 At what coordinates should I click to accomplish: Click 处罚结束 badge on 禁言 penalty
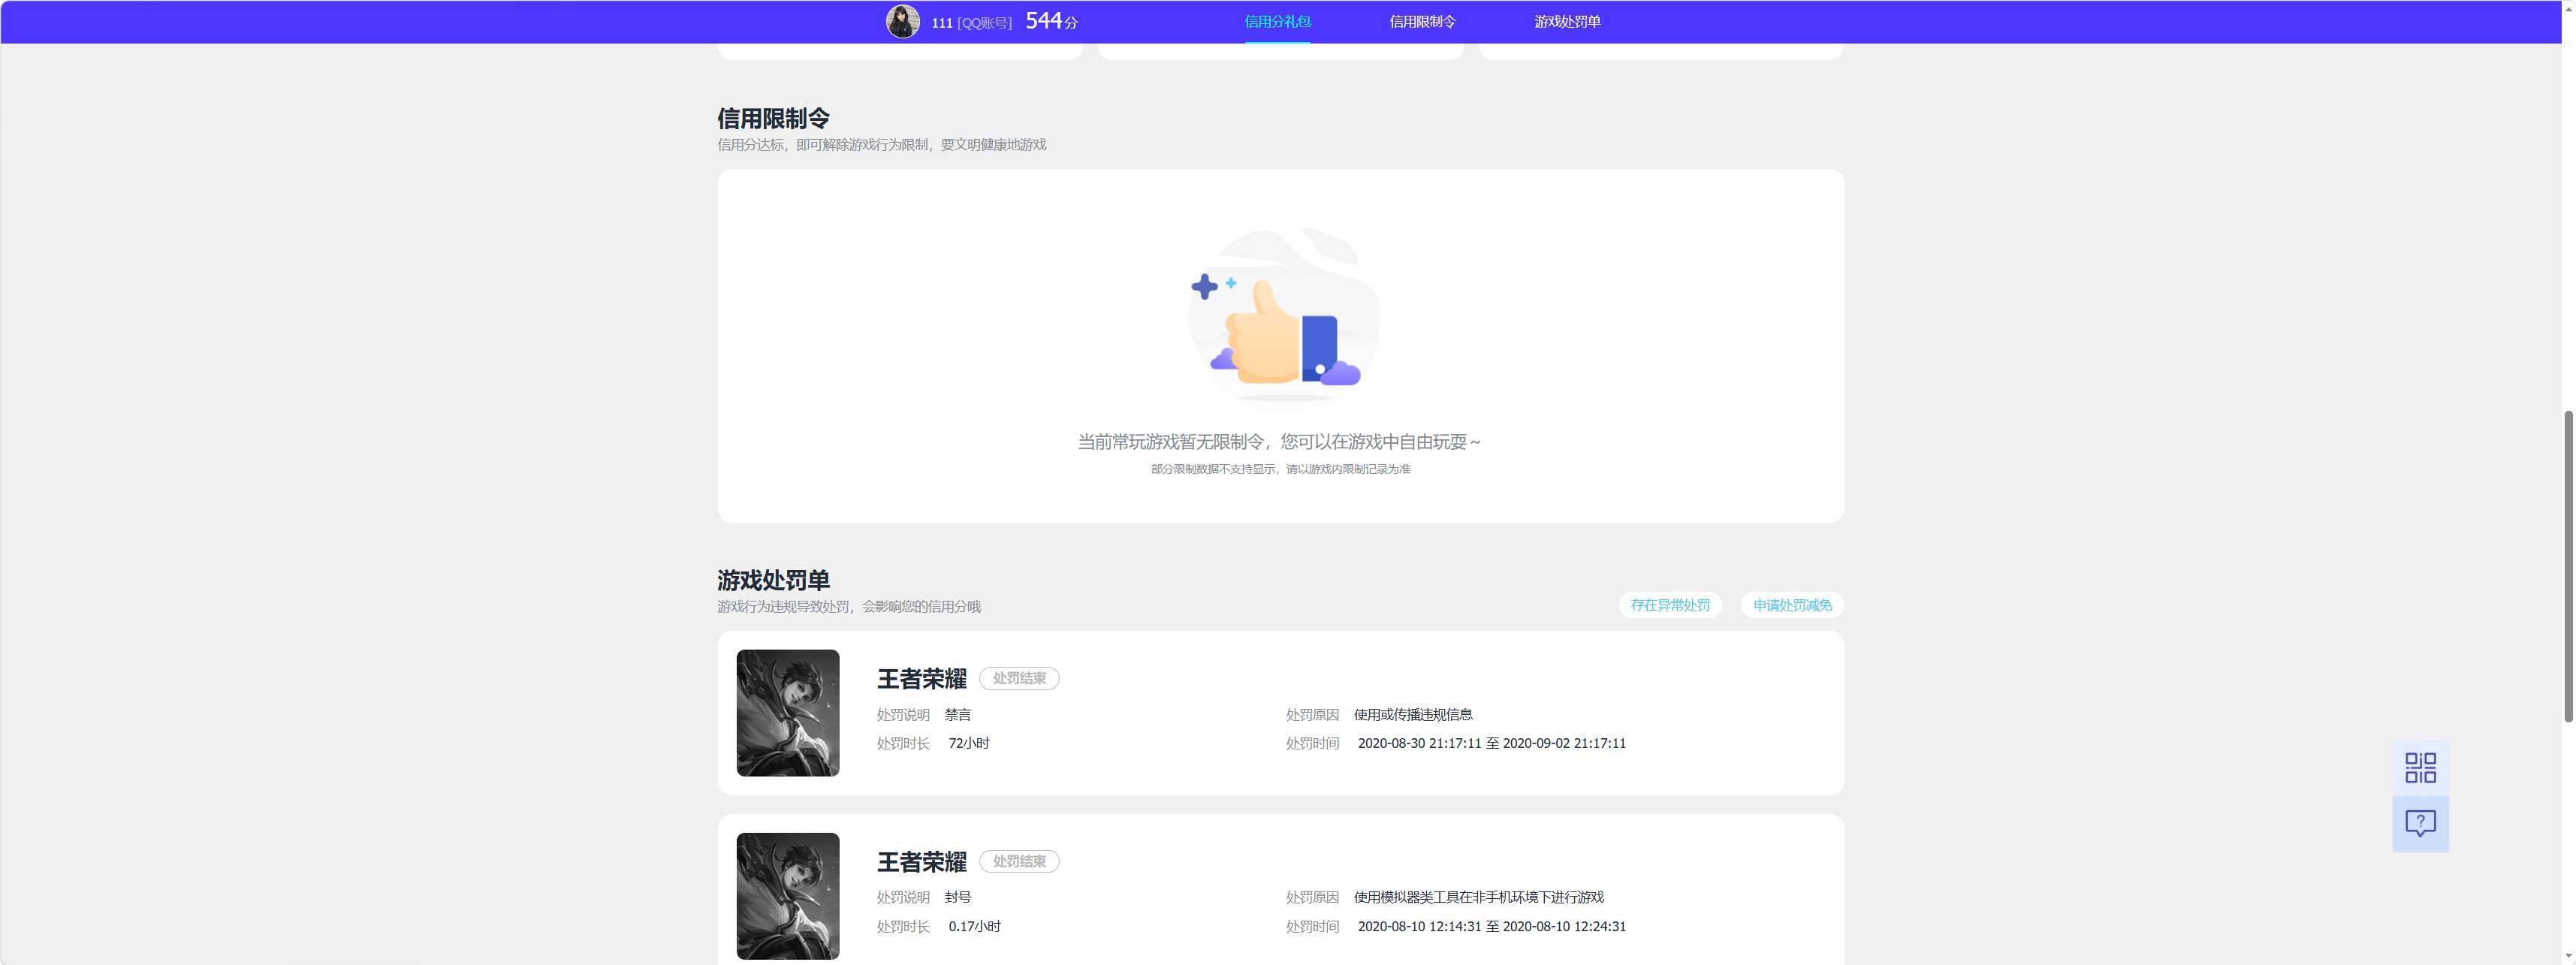(1019, 678)
